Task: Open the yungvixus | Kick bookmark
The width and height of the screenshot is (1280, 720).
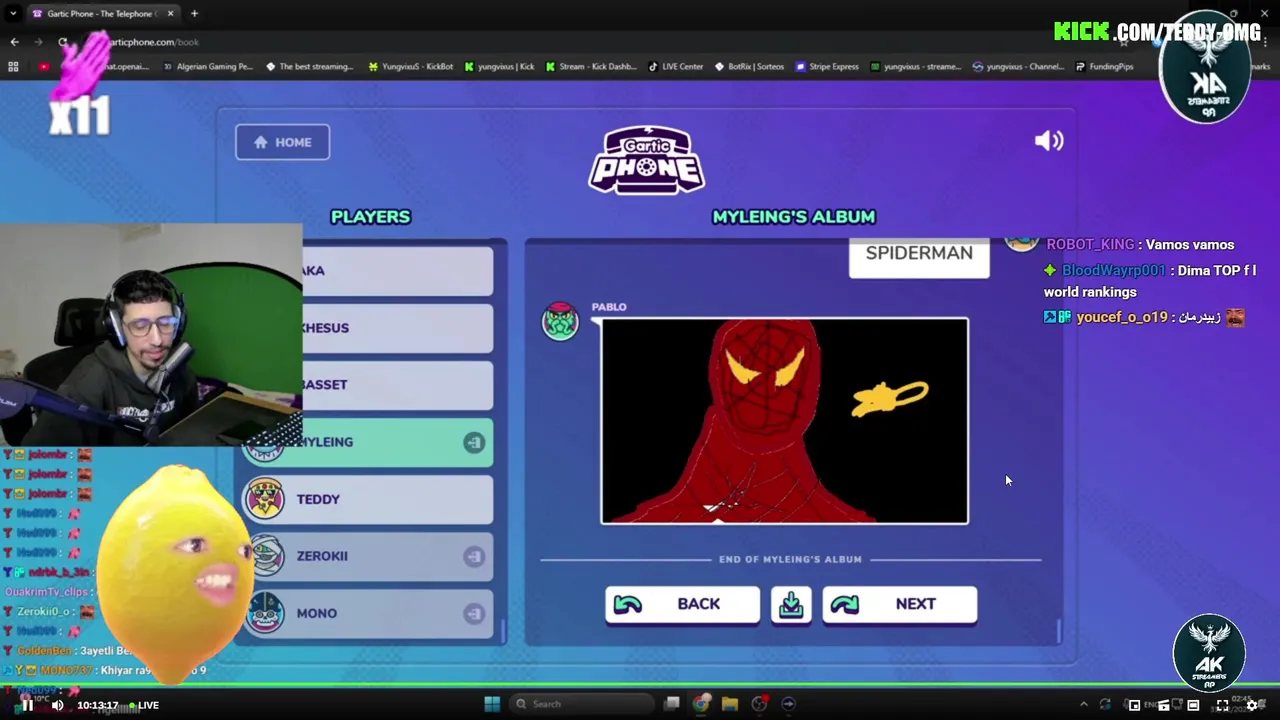Action: [x=498, y=67]
